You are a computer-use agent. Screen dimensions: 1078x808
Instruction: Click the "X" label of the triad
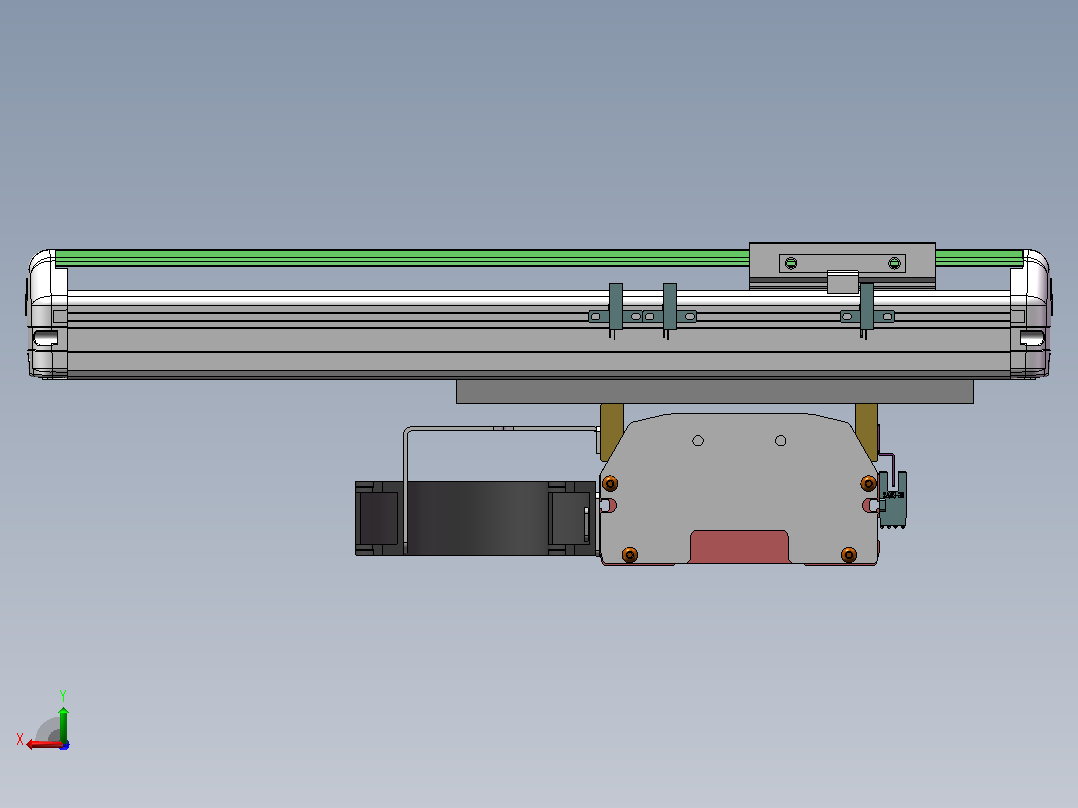[x=20, y=739]
